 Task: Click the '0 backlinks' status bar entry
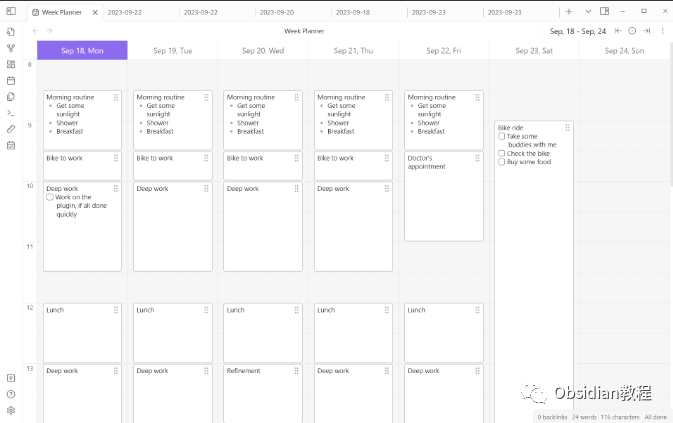point(552,417)
